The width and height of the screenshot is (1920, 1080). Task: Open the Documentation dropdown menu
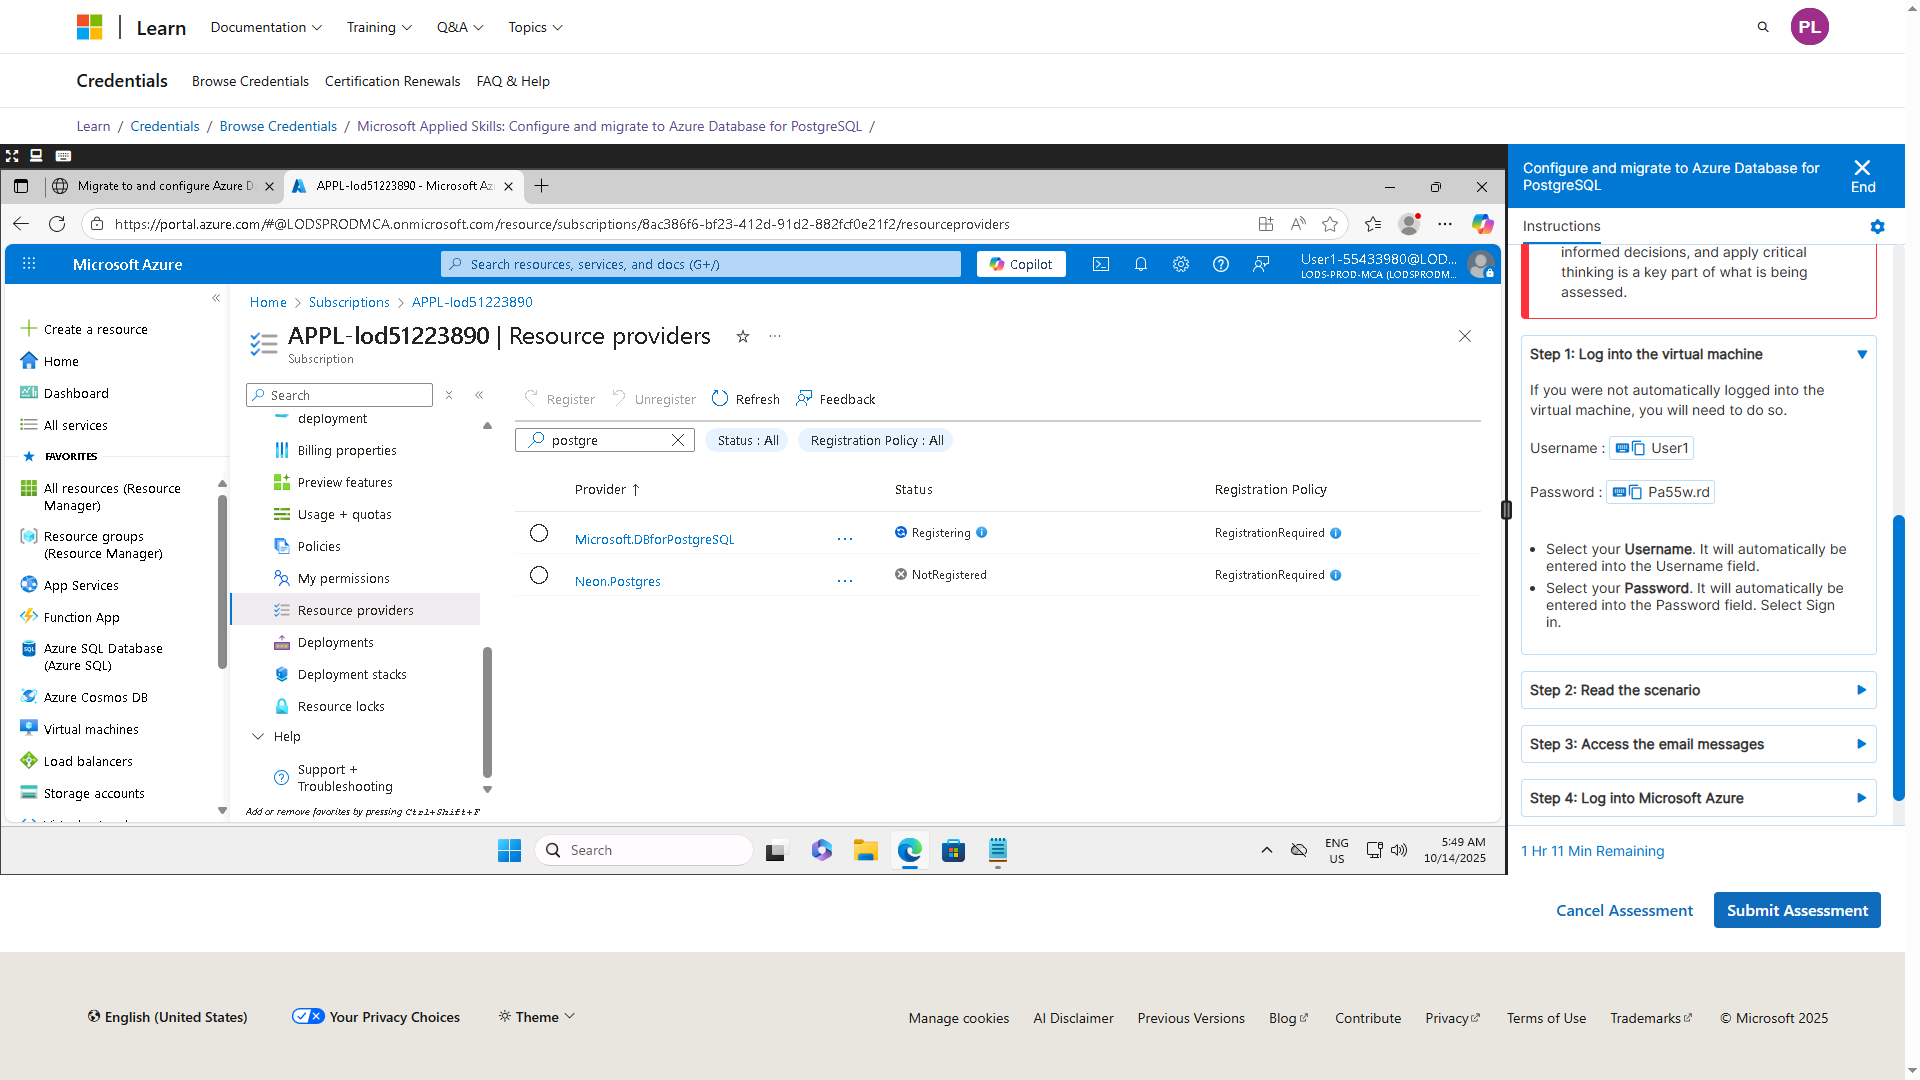(266, 27)
